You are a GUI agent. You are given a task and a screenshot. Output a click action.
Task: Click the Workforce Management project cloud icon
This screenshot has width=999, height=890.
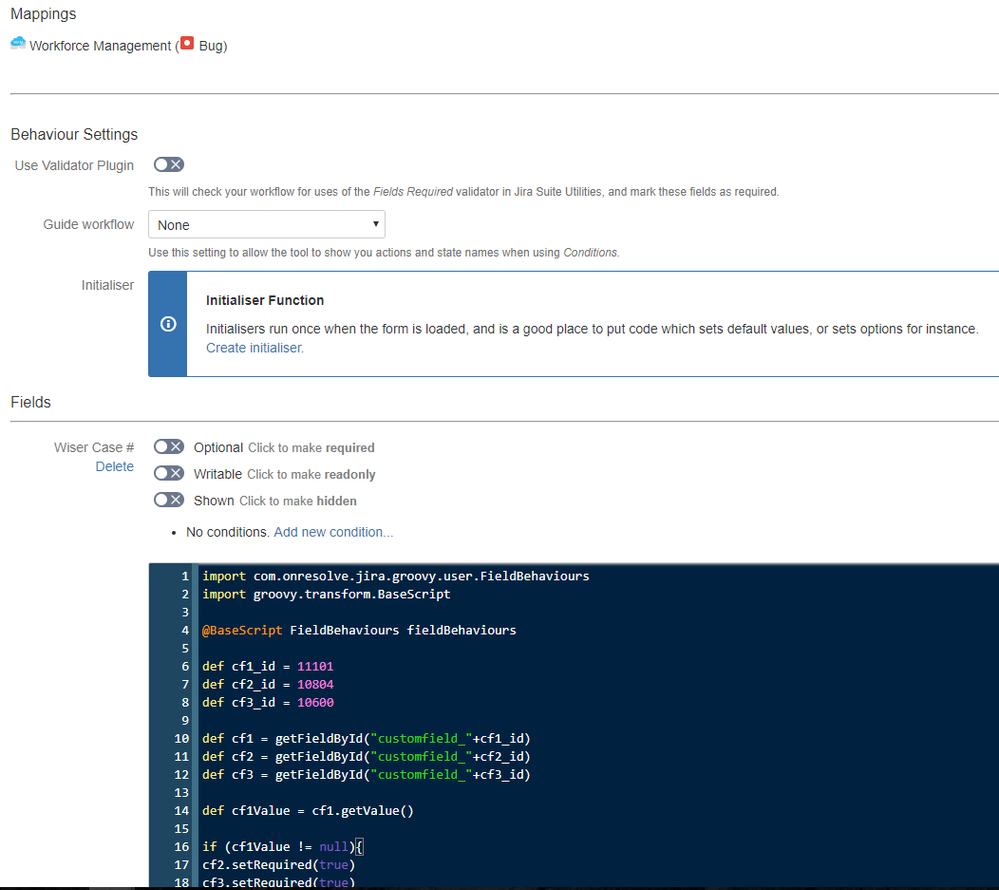point(18,44)
